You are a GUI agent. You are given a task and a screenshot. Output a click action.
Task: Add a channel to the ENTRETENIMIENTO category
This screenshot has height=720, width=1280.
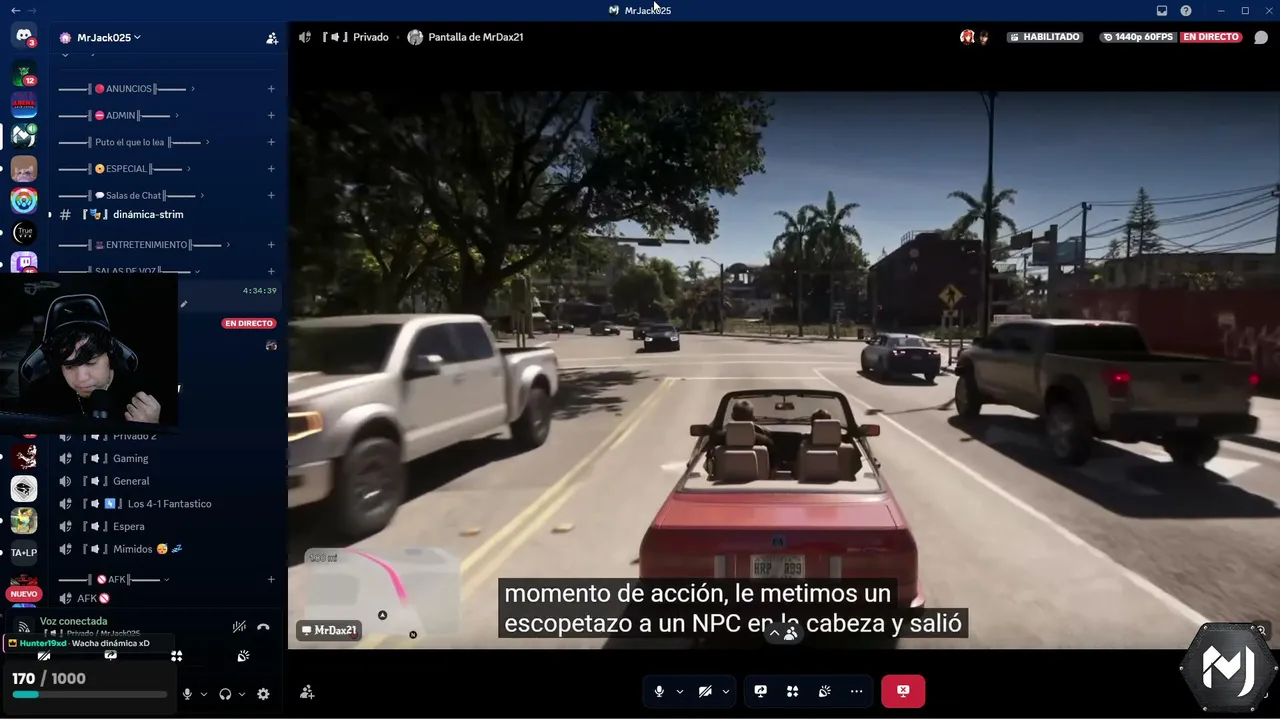click(x=271, y=245)
